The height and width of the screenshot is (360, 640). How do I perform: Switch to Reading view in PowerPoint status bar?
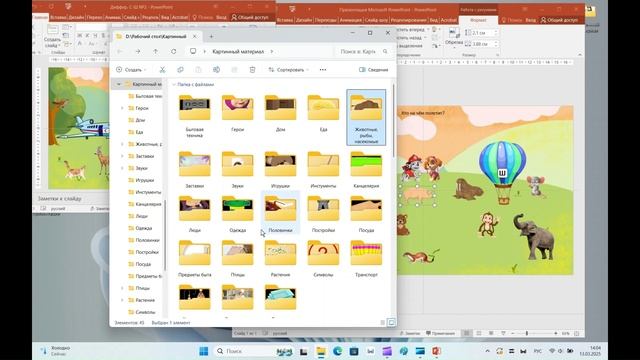(x=491, y=333)
